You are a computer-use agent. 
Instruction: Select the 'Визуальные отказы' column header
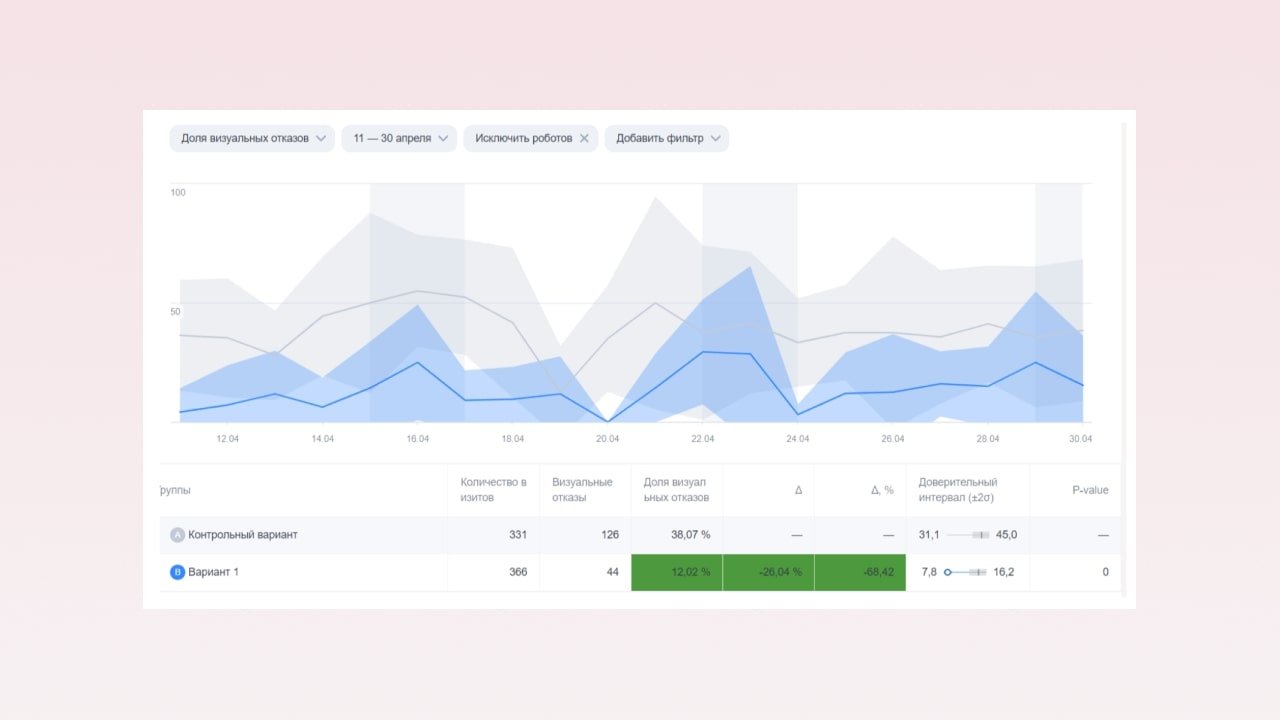click(583, 490)
